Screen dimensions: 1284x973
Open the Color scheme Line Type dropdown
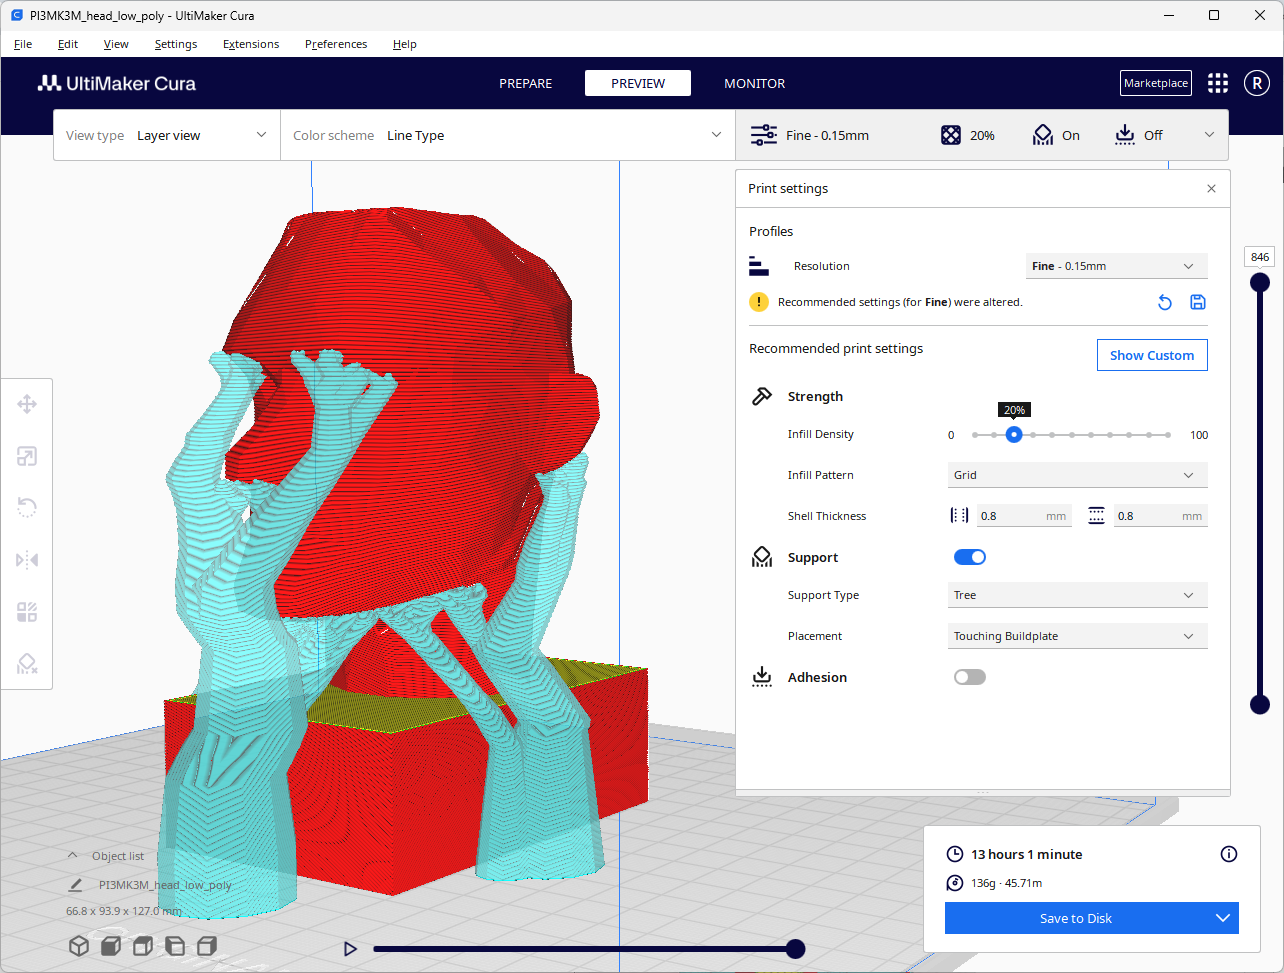tap(508, 135)
